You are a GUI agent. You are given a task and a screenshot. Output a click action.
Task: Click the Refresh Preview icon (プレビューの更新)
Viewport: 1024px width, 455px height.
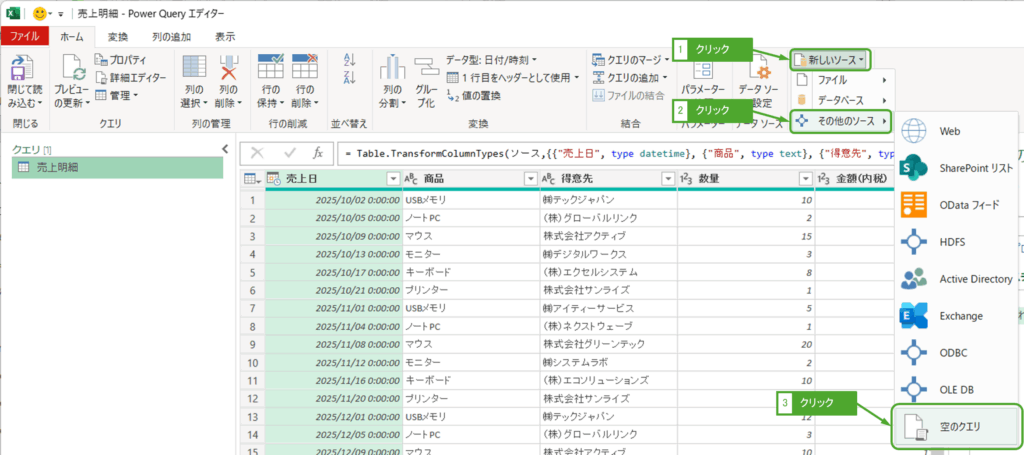tap(73, 72)
